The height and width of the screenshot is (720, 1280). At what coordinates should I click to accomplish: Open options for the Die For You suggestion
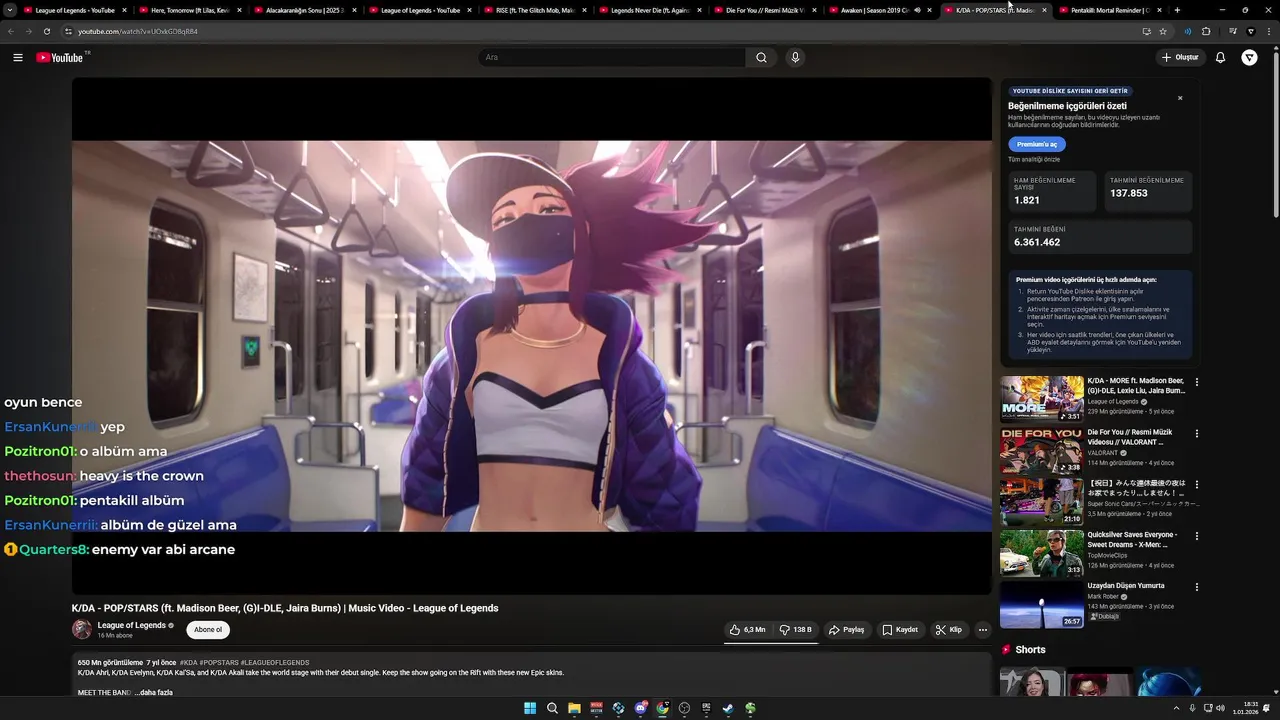(x=1197, y=433)
